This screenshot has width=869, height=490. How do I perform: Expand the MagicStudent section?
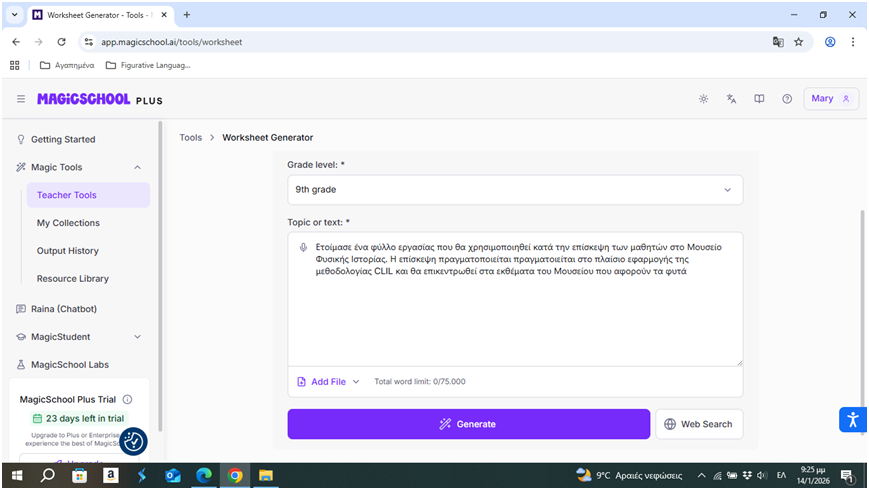click(x=137, y=337)
